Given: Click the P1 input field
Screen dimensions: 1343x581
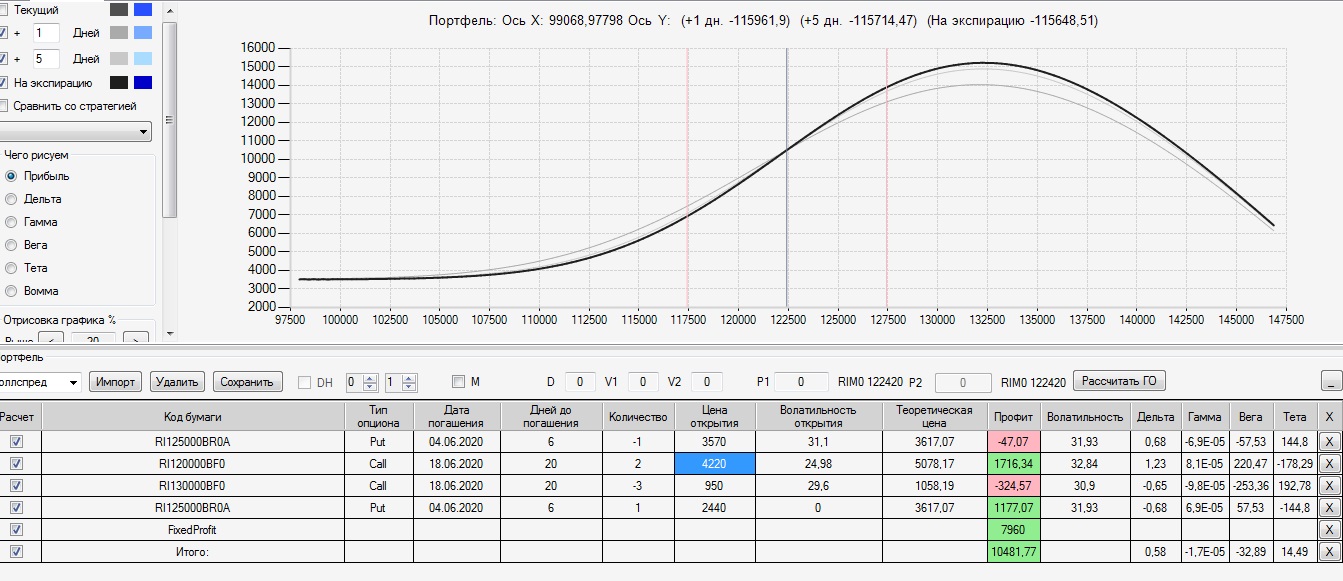Looking at the screenshot, I should pos(801,381).
